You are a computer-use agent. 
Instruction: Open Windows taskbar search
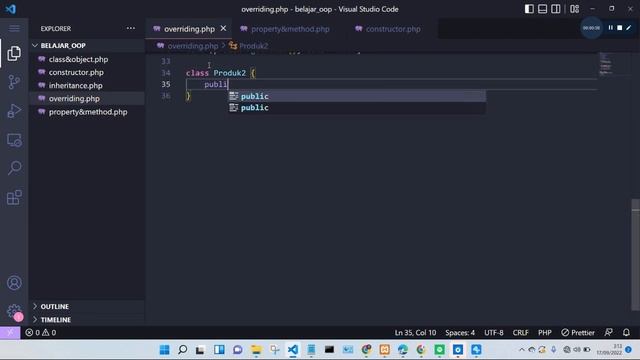coord(182,350)
